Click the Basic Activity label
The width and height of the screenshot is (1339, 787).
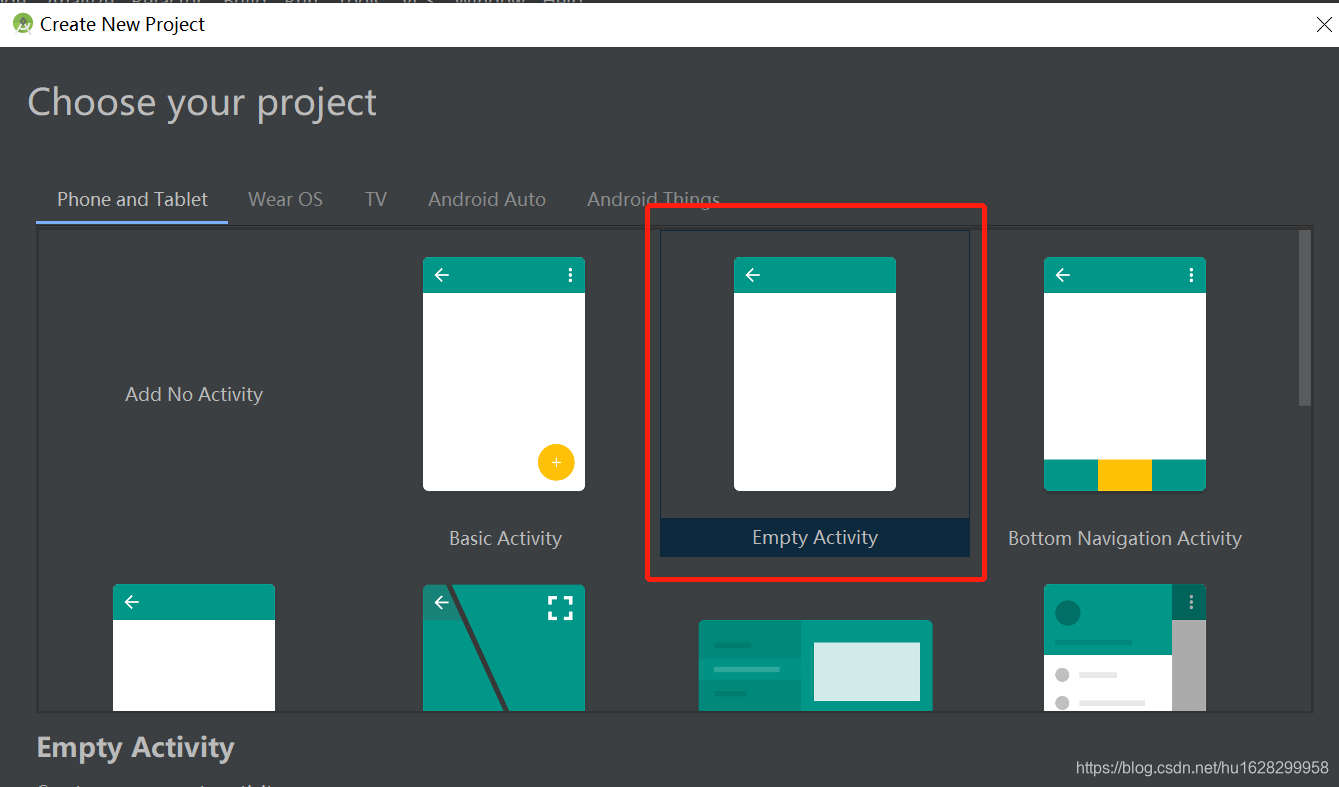[x=505, y=538]
